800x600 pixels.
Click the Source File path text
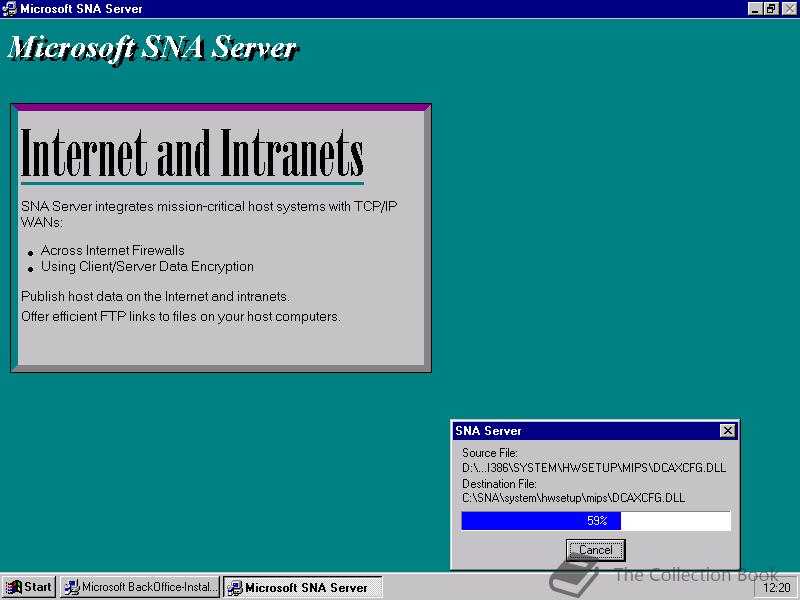(594, 467)
